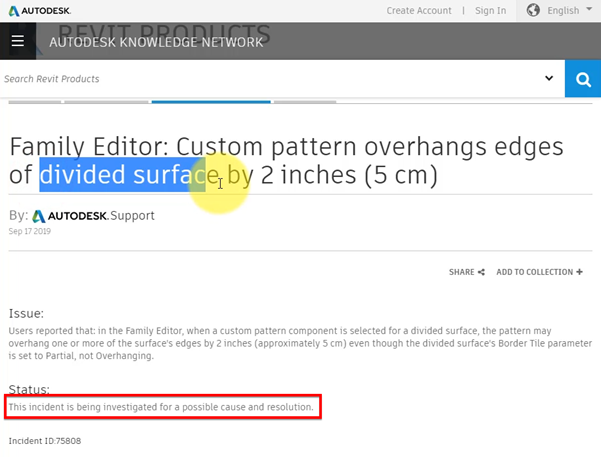This screenshot has width=601, height=457.
Task: Click the Autodesk Knowledge Network title
Action: coord(156,42)
